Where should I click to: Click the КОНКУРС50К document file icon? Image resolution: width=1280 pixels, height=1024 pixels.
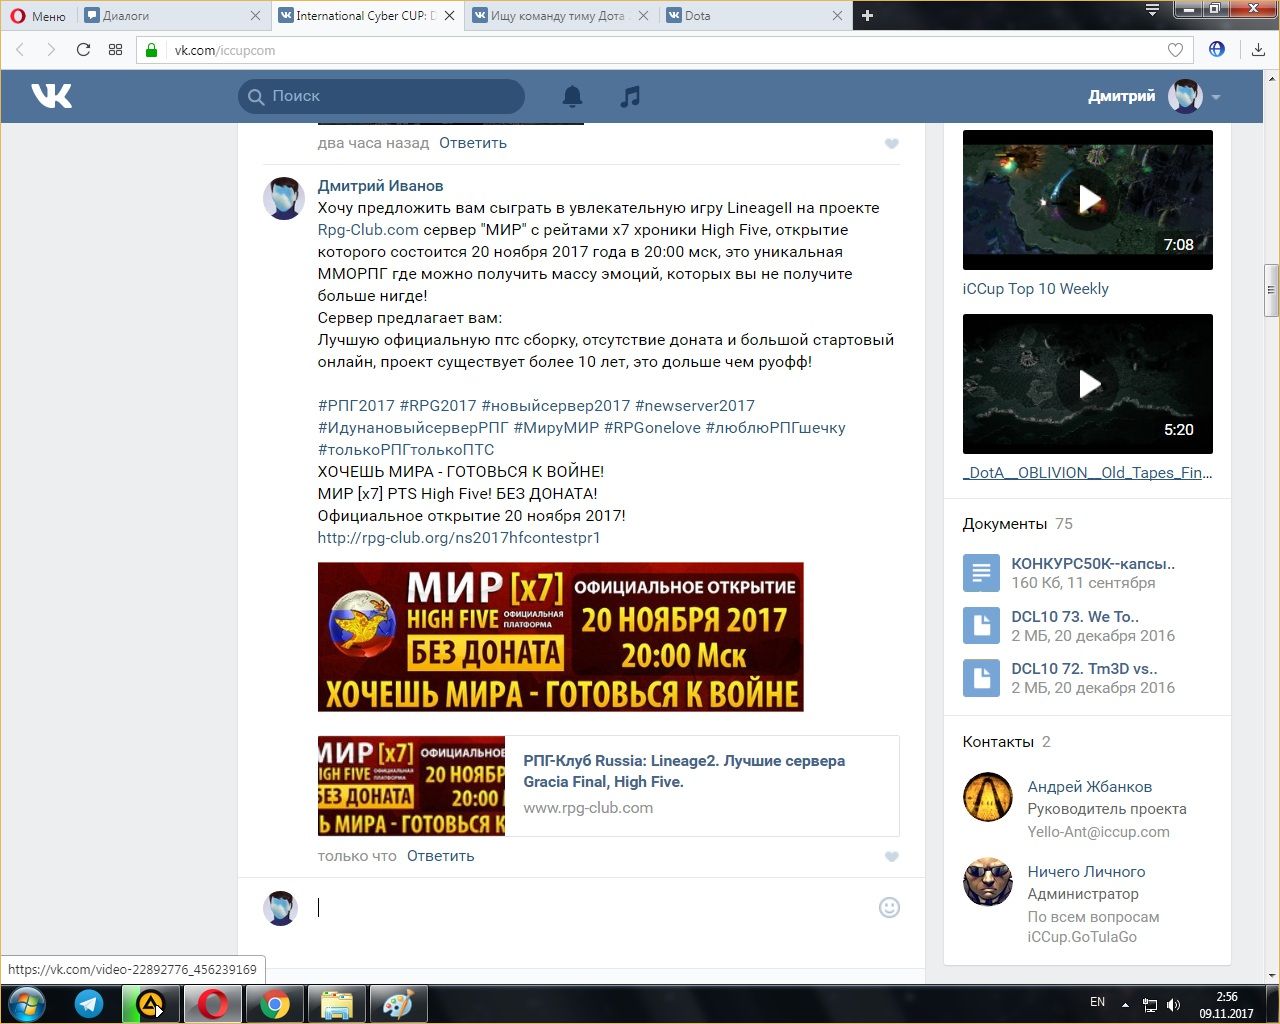[x=981, y=573]
